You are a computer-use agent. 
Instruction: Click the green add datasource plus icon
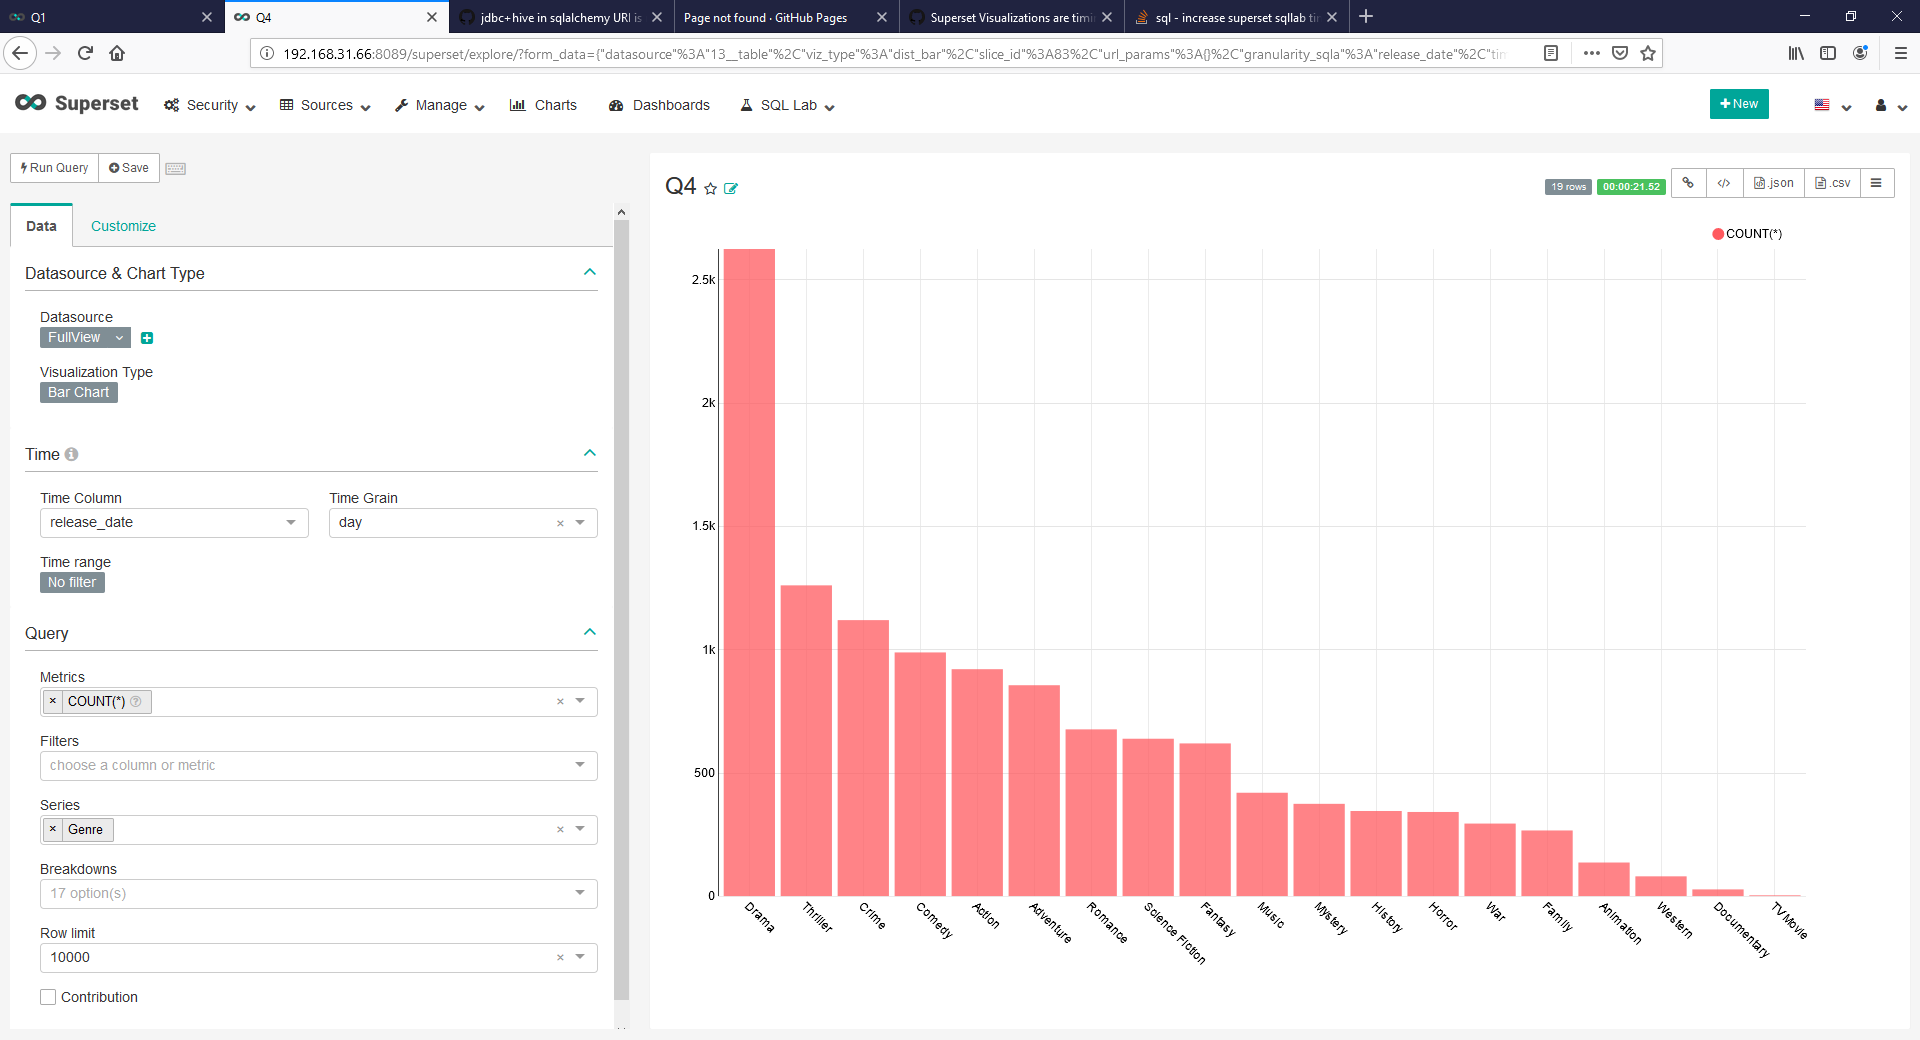pyautogui.click(x=147, y=338)
